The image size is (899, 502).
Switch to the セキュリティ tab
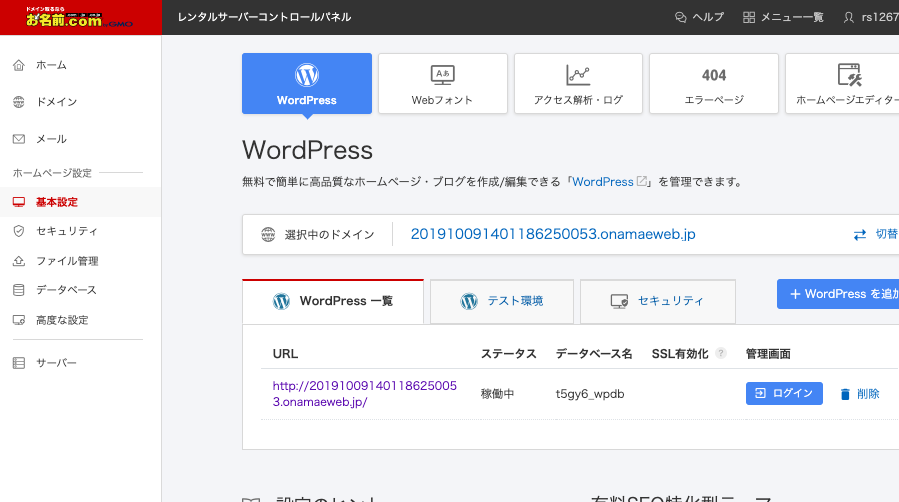point(657,301)
